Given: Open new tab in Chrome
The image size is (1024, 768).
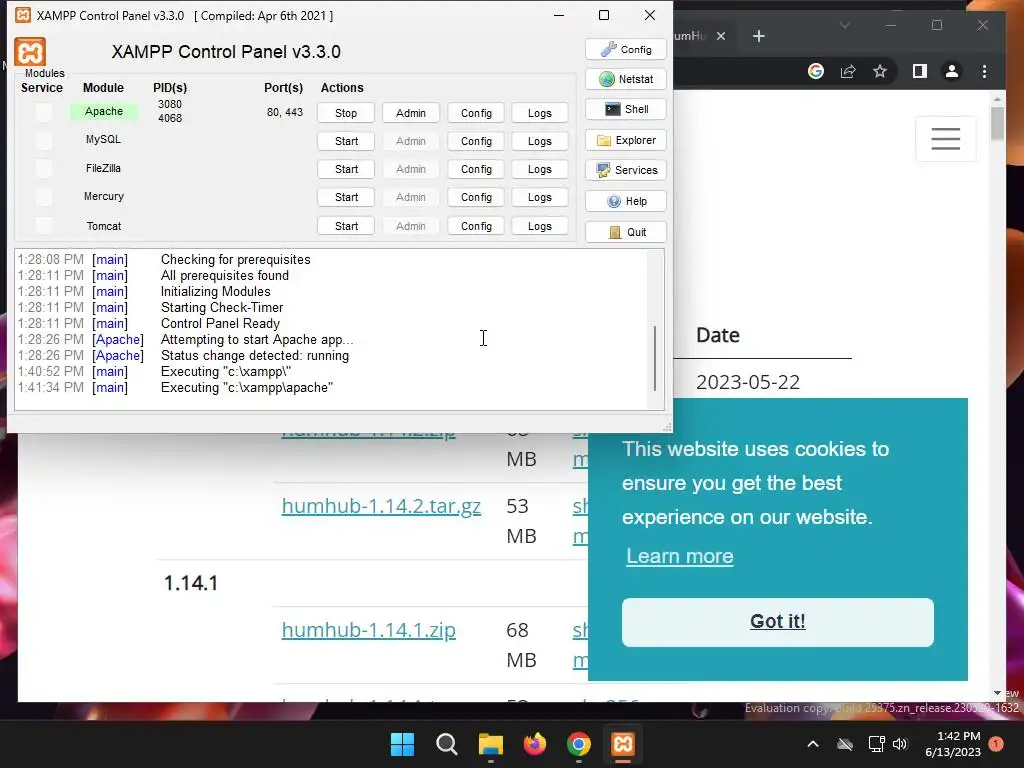Looking at the screenshot, I should (758, 36).
